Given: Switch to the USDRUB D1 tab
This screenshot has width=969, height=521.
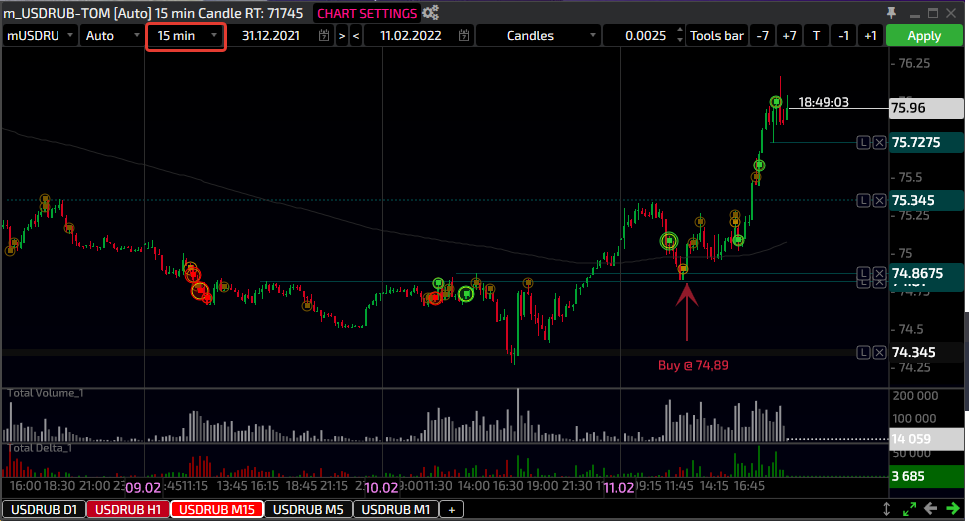Looking at the screenshot, I should pyautogui.click(x=44, y=509).
